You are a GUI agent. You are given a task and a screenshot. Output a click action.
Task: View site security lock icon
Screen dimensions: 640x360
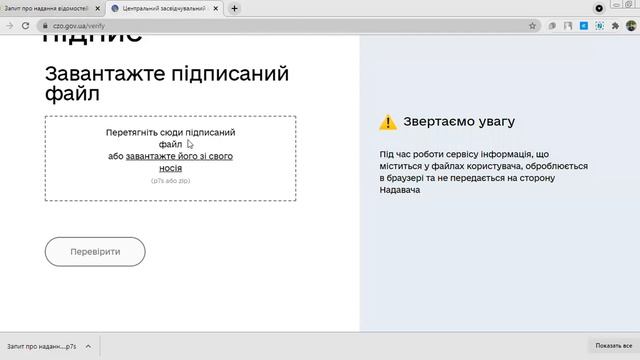pos(45,26)
